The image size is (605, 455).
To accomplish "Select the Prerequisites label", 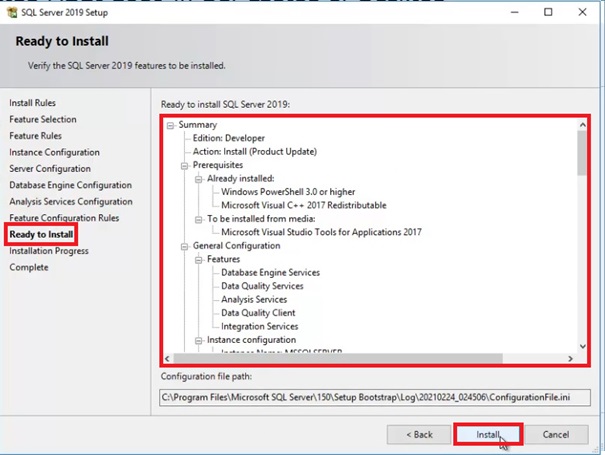I will (x=218, y=165).
